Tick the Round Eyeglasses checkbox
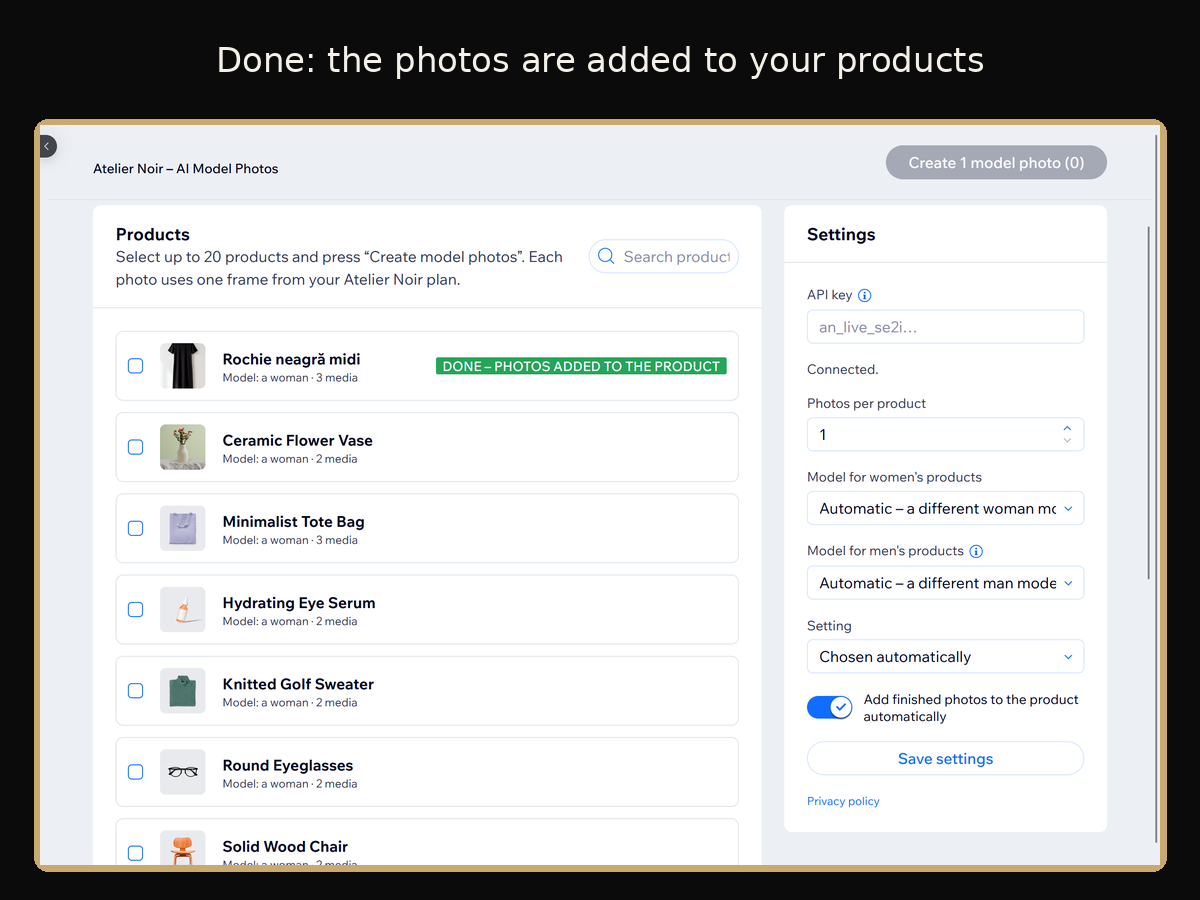Image resolution: width=1200 pixels, height=900 pixels. click(x=136, y=772)
